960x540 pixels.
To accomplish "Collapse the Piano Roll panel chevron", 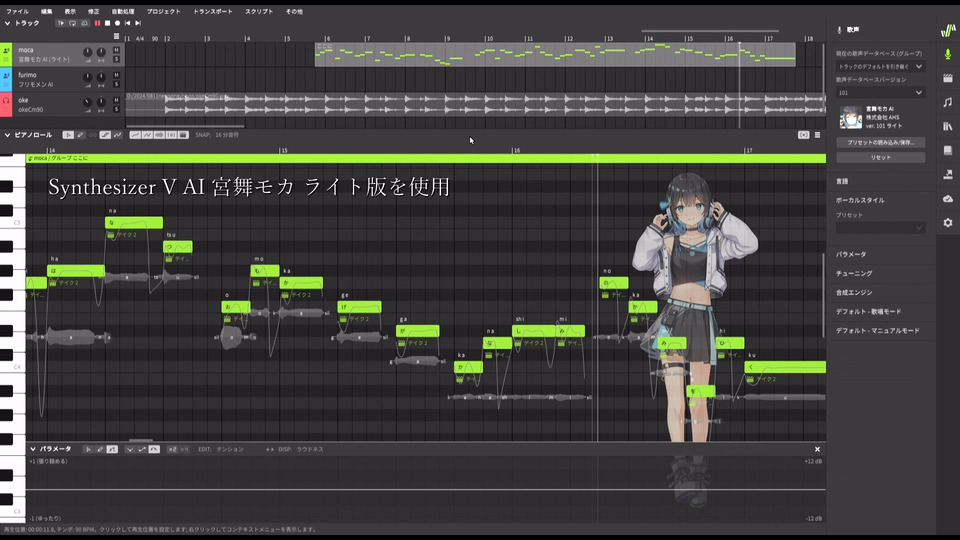I will (7, 135).
